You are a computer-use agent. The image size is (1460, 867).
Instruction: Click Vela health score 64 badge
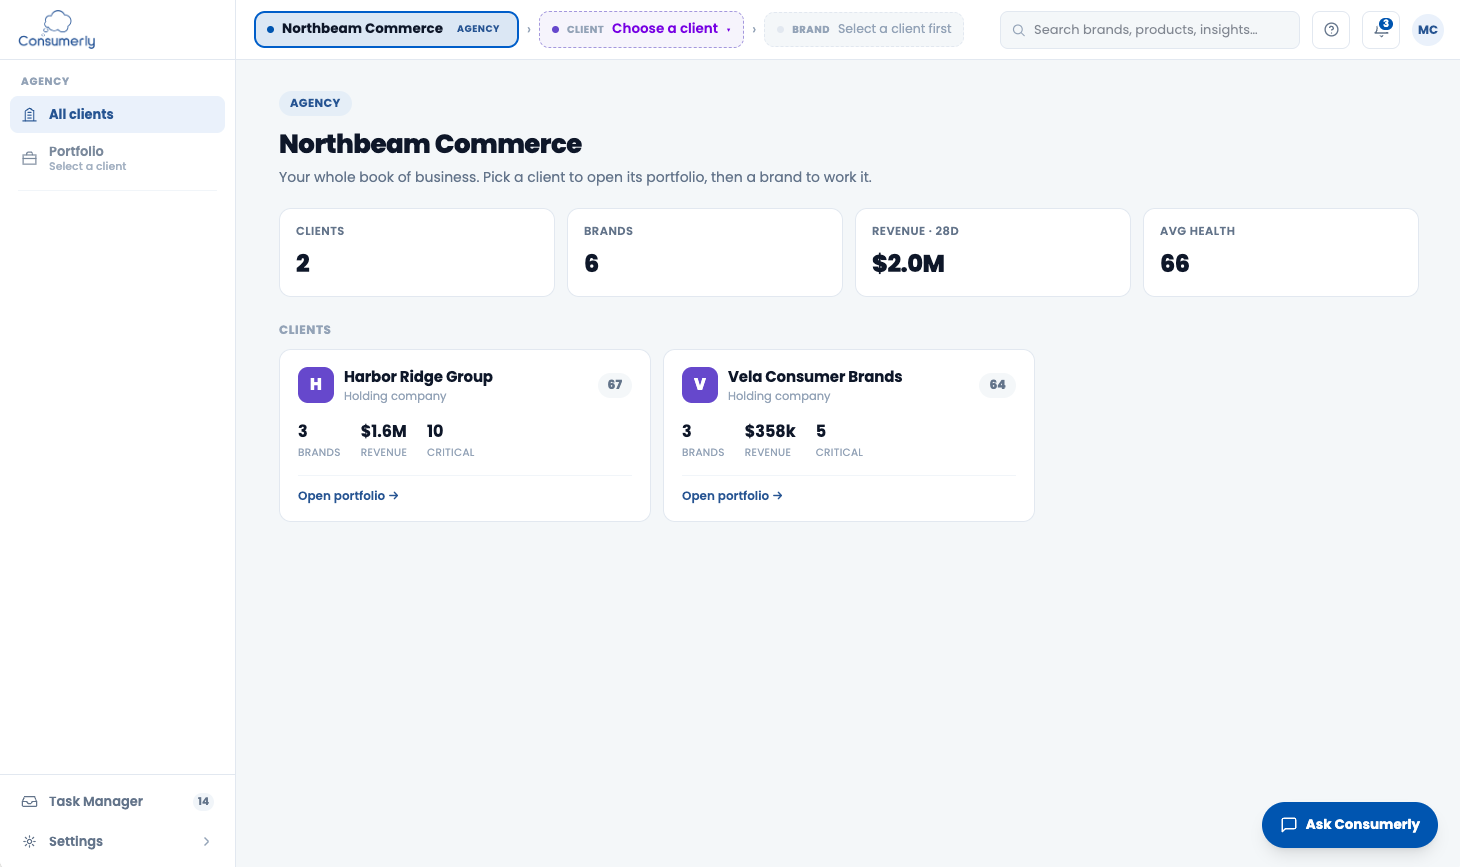point(998,385)
